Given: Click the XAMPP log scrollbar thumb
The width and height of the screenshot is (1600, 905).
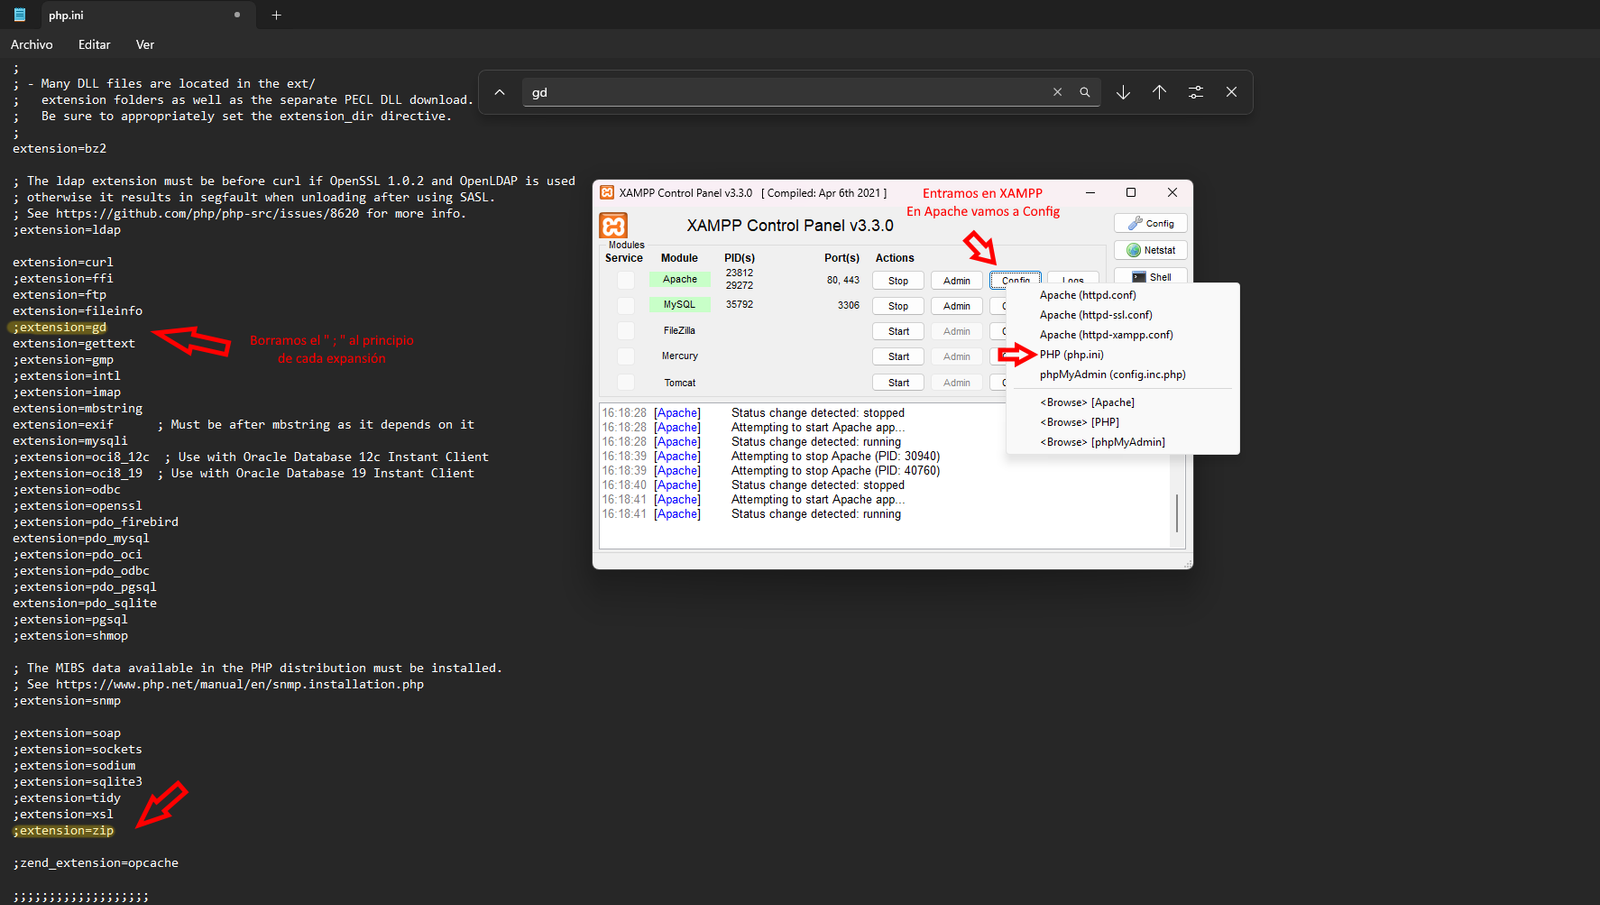Looking at the screenshot, I should pos(1177,513).
